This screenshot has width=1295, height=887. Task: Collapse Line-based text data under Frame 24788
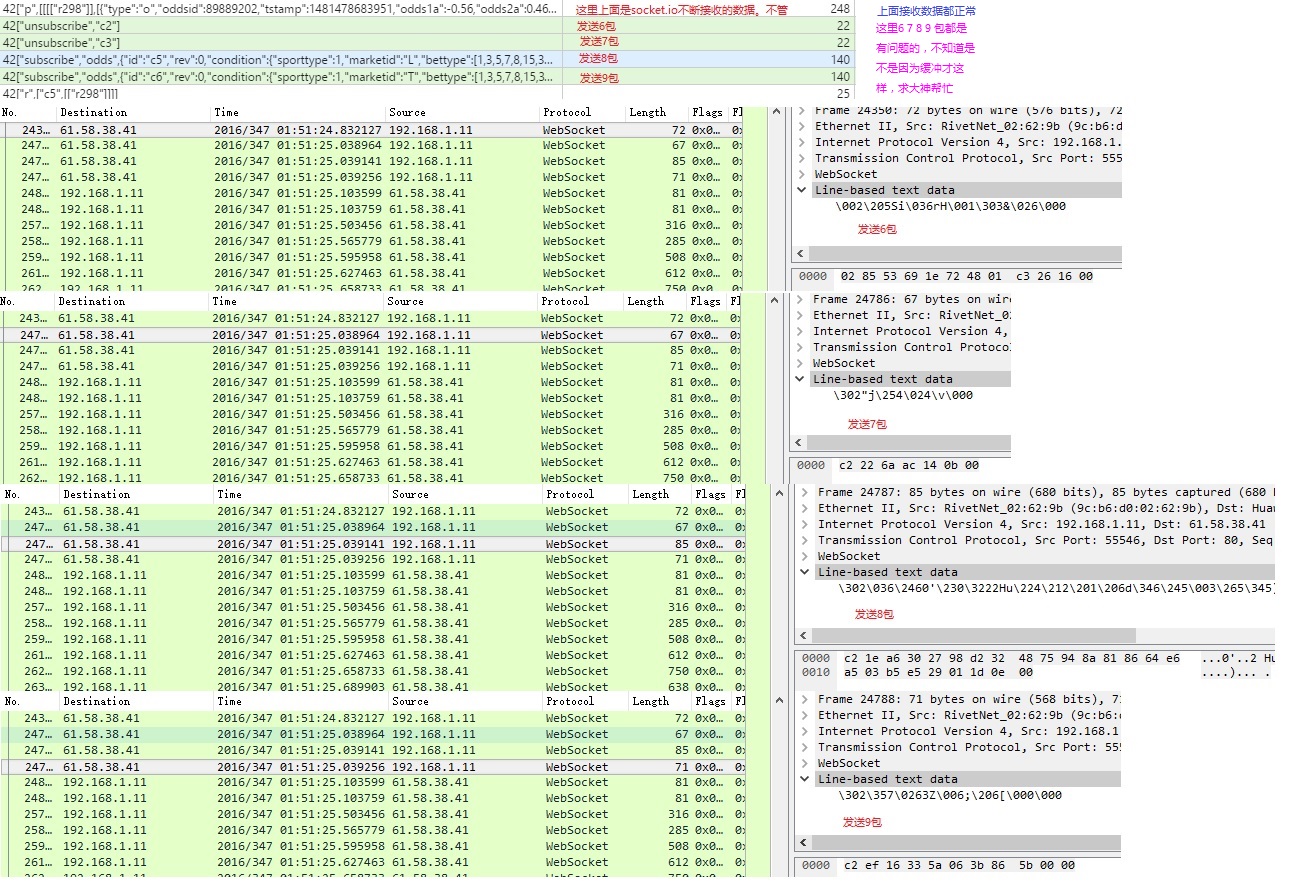pyautogui.click(x=804, y=779)
